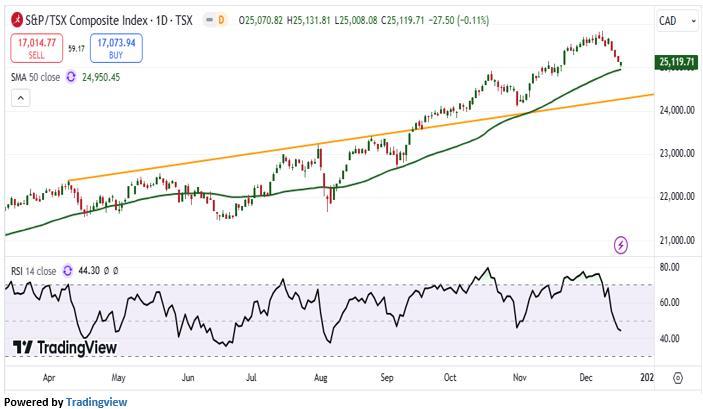
Task: Click the blue BUY 17,073.94 button
Action: (x=116, y=48)
